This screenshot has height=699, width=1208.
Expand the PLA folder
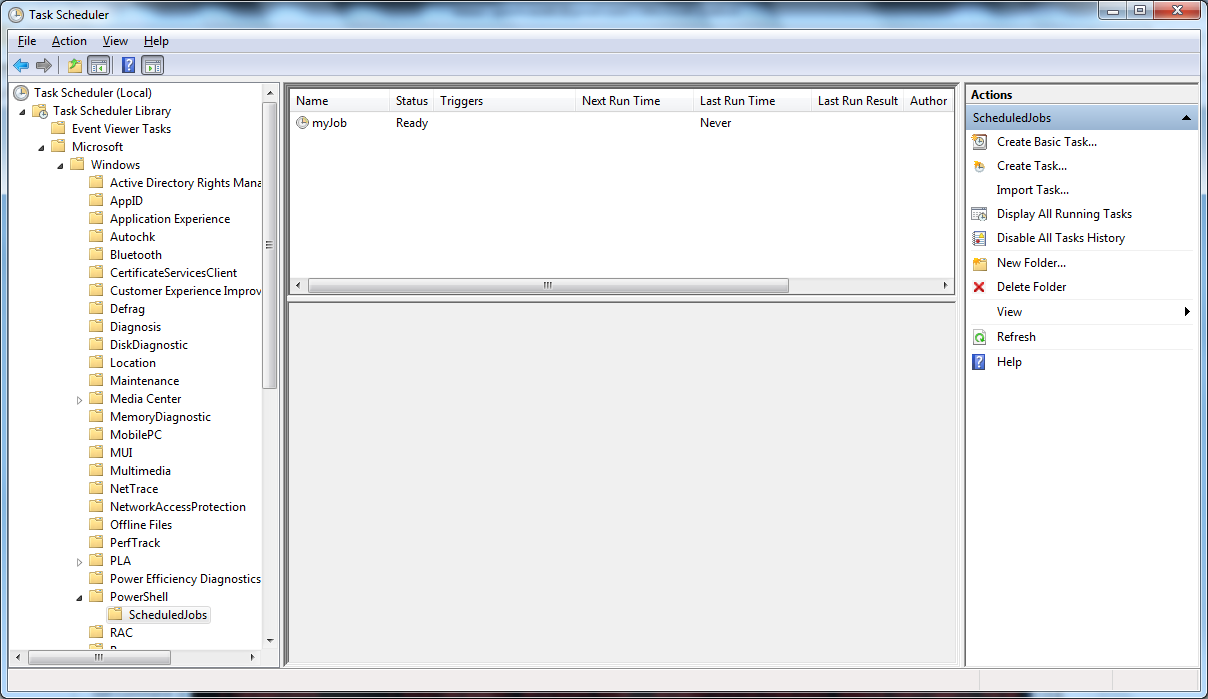pos(80,561)
